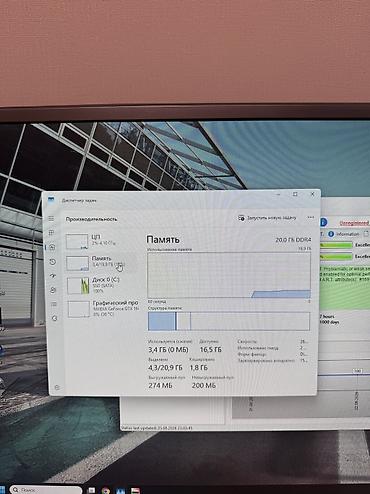Open the red-white app icon on taskbar
This screenshot has width=370, height=494.
(135, 491)
